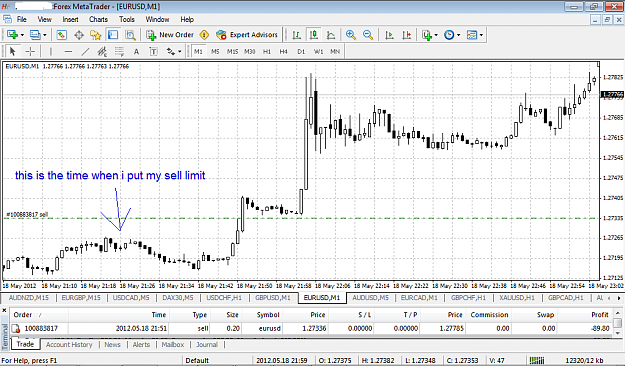Zoom out on the chart
625x366 pixels.
point(368,35)
